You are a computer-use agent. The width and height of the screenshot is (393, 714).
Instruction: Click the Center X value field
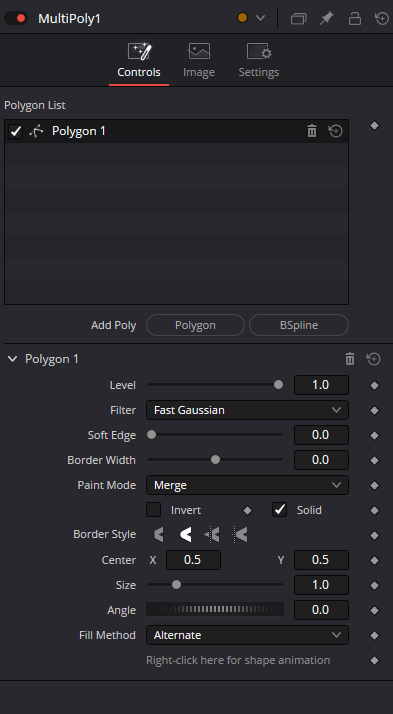pos(193,560)
